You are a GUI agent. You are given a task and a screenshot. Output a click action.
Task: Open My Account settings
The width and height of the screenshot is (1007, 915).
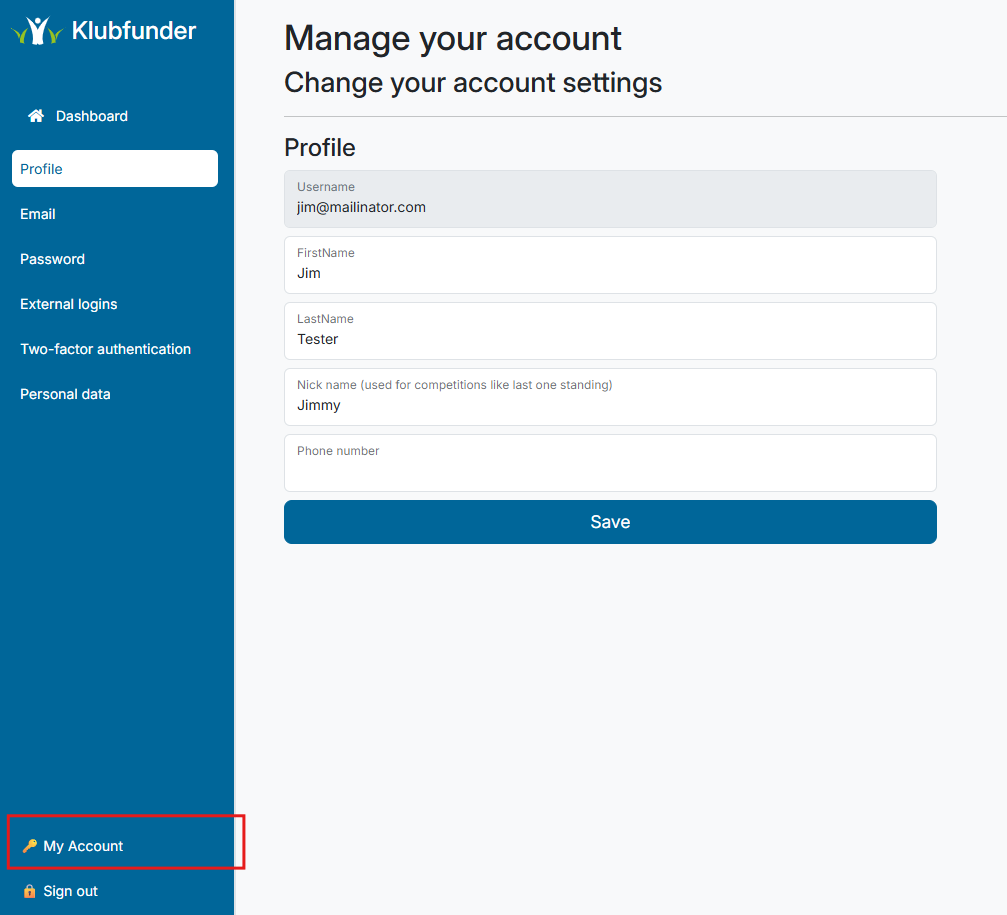(x=82, y=845)
